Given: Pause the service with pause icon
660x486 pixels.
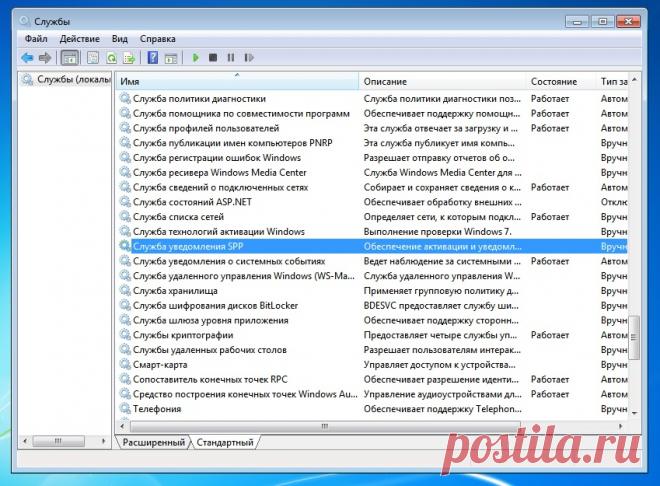Looking at the screenshot, I should (x=231, y=58).
